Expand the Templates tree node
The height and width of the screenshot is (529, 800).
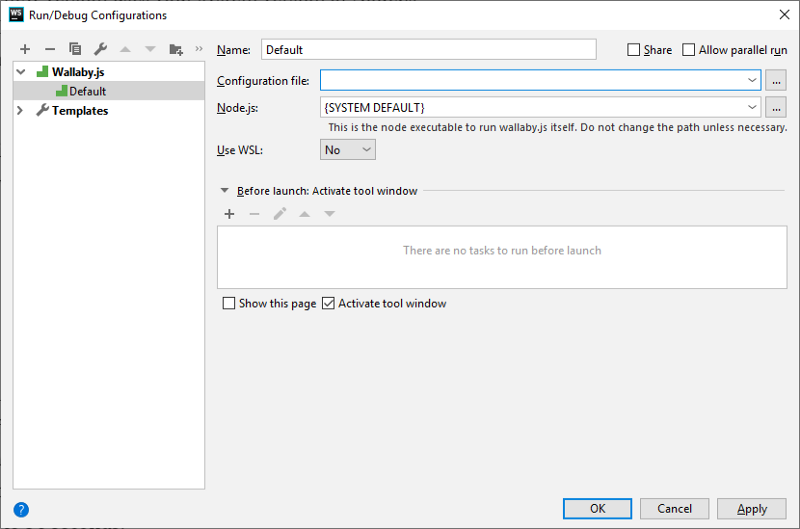(20, 110)
